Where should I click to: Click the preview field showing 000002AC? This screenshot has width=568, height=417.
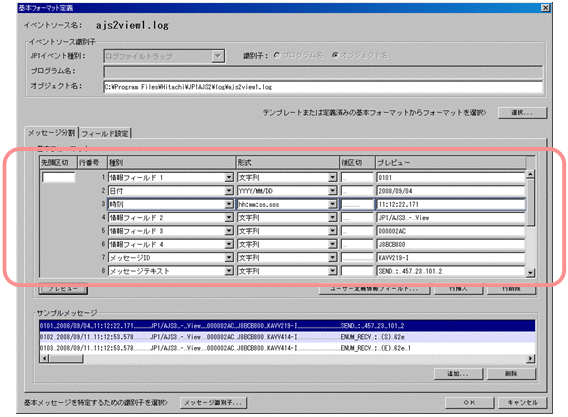point(451,231)
